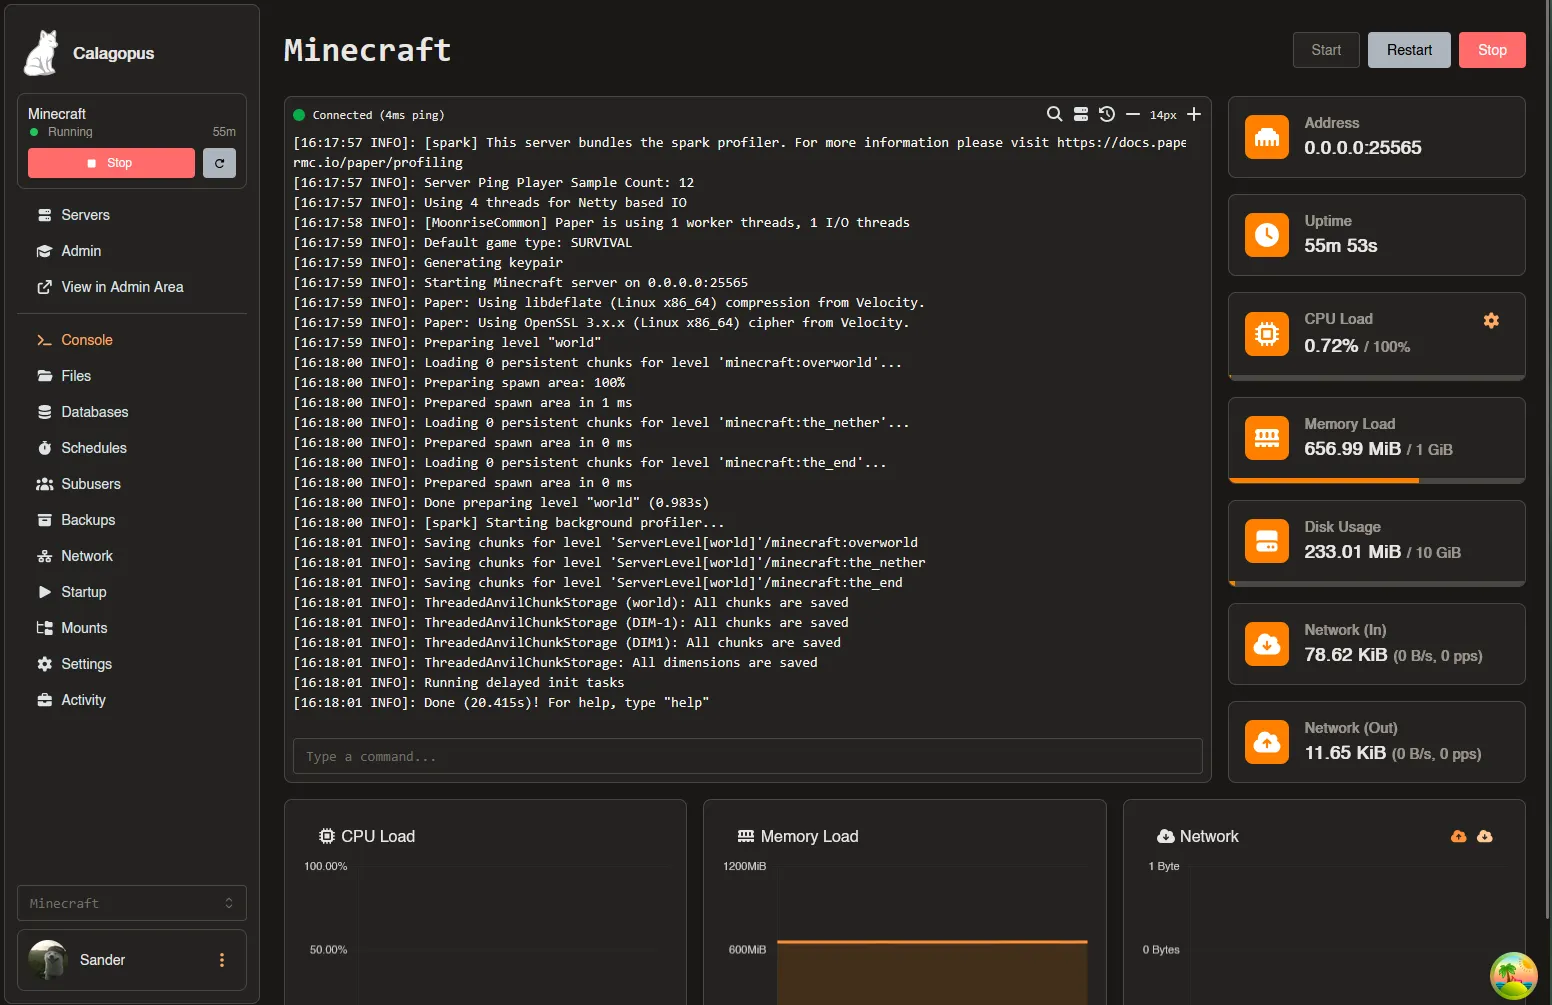This screenshot has width=1552, height=1005.
Task: Open the Files section
Action: point(132,376)
